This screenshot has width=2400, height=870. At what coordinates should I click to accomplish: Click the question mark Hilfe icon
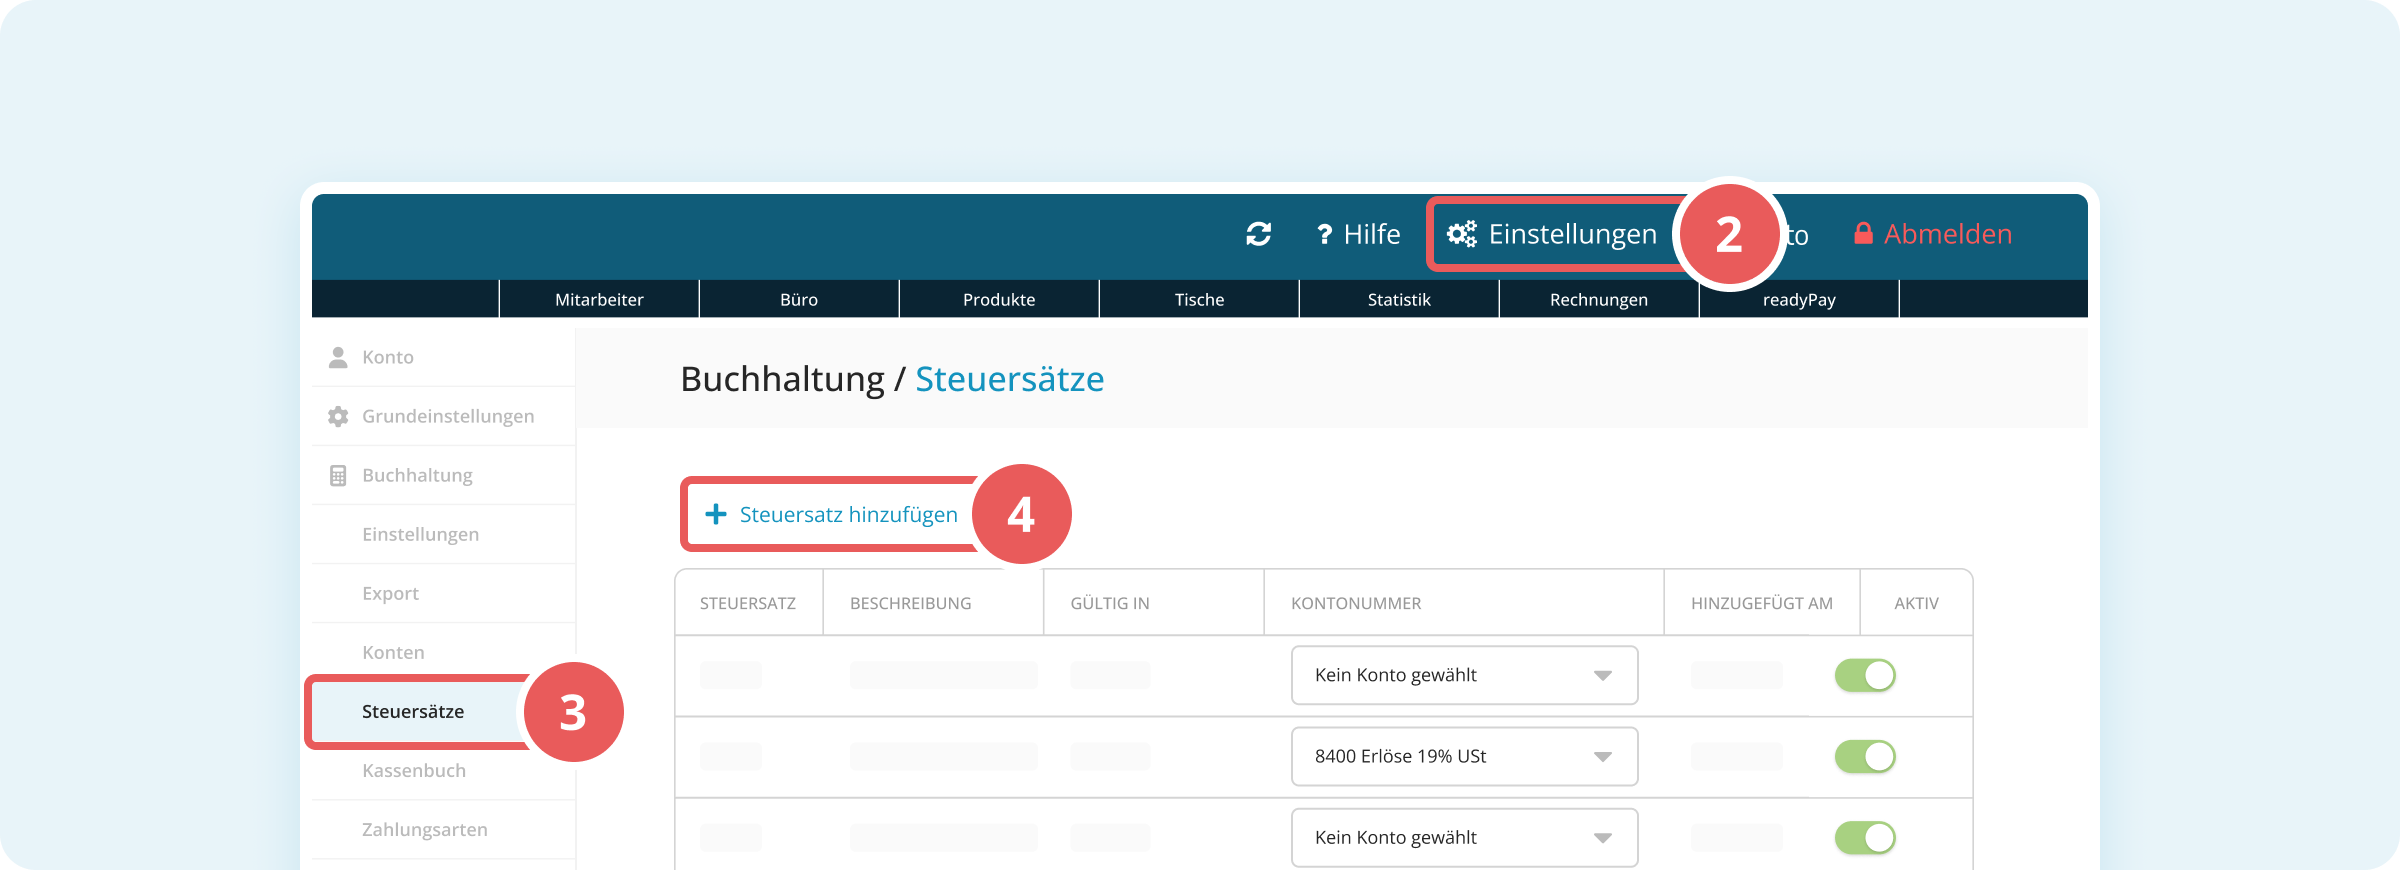[1324, 234]
